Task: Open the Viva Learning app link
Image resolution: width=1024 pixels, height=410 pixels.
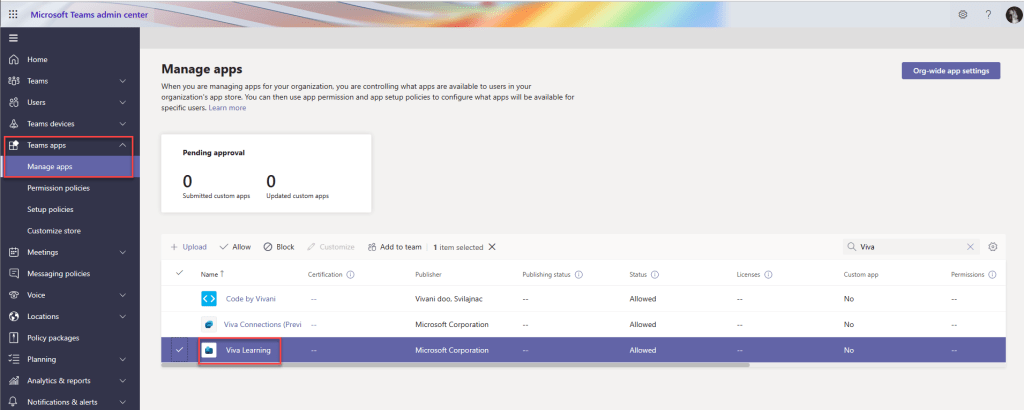Action: (248, 351)
